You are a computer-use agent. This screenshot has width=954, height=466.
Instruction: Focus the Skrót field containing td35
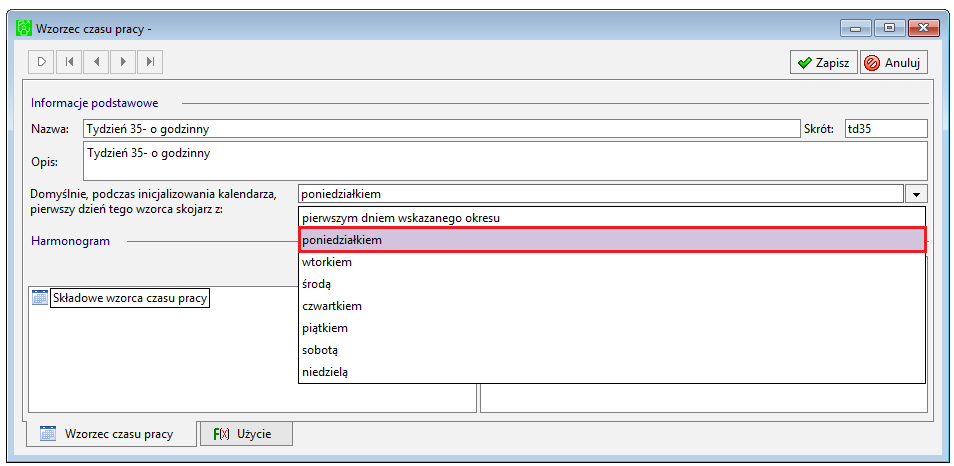click(x=886, y=129)
